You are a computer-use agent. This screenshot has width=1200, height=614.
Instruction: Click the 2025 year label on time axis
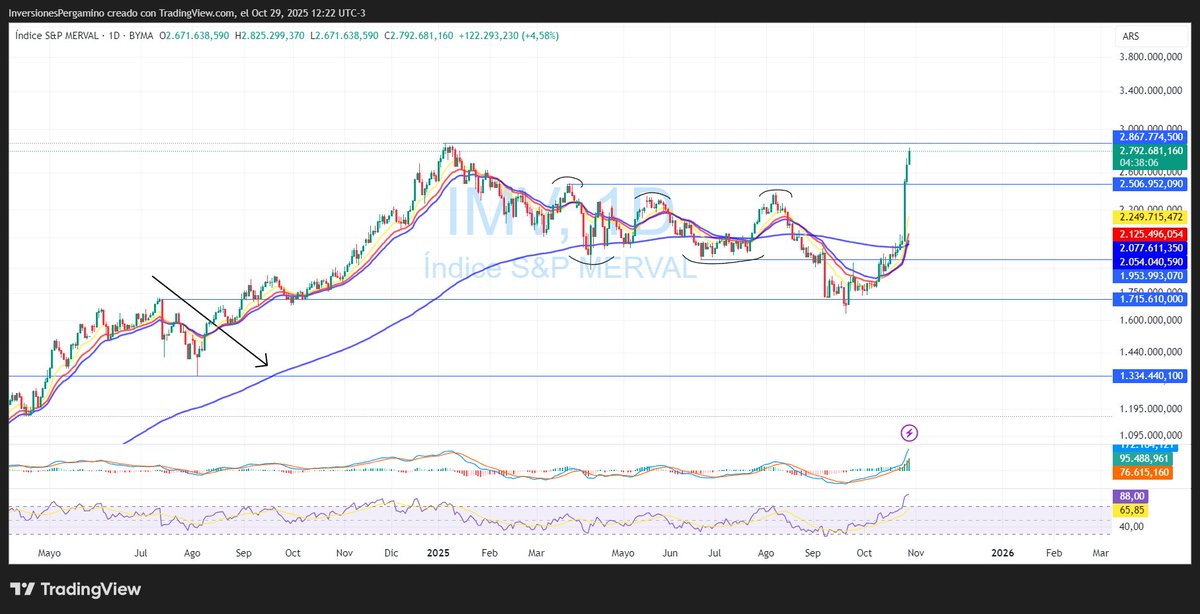pyautogui.click(x=439, y=552)
